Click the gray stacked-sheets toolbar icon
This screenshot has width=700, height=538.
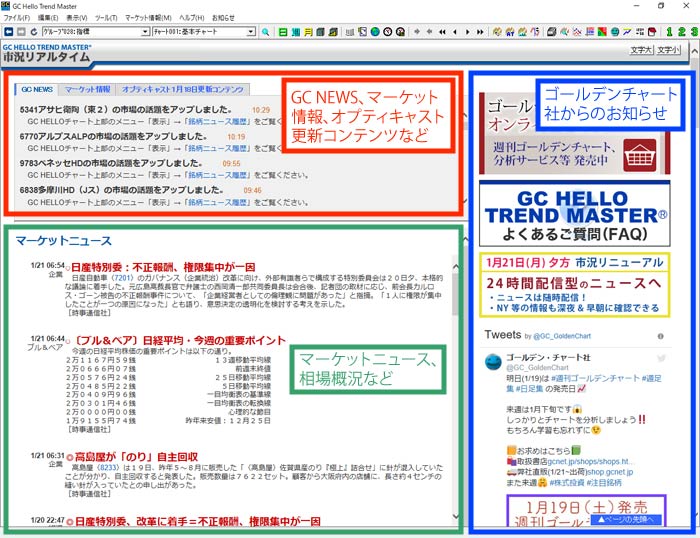pyautogui.click(x=552, y=32)
